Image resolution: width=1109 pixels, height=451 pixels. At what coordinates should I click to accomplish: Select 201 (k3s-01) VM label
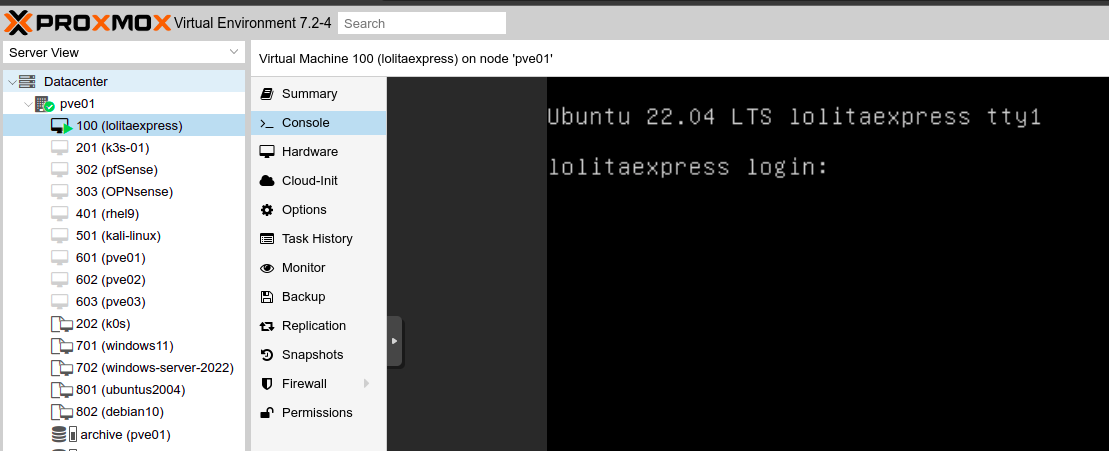coord(112,148)
